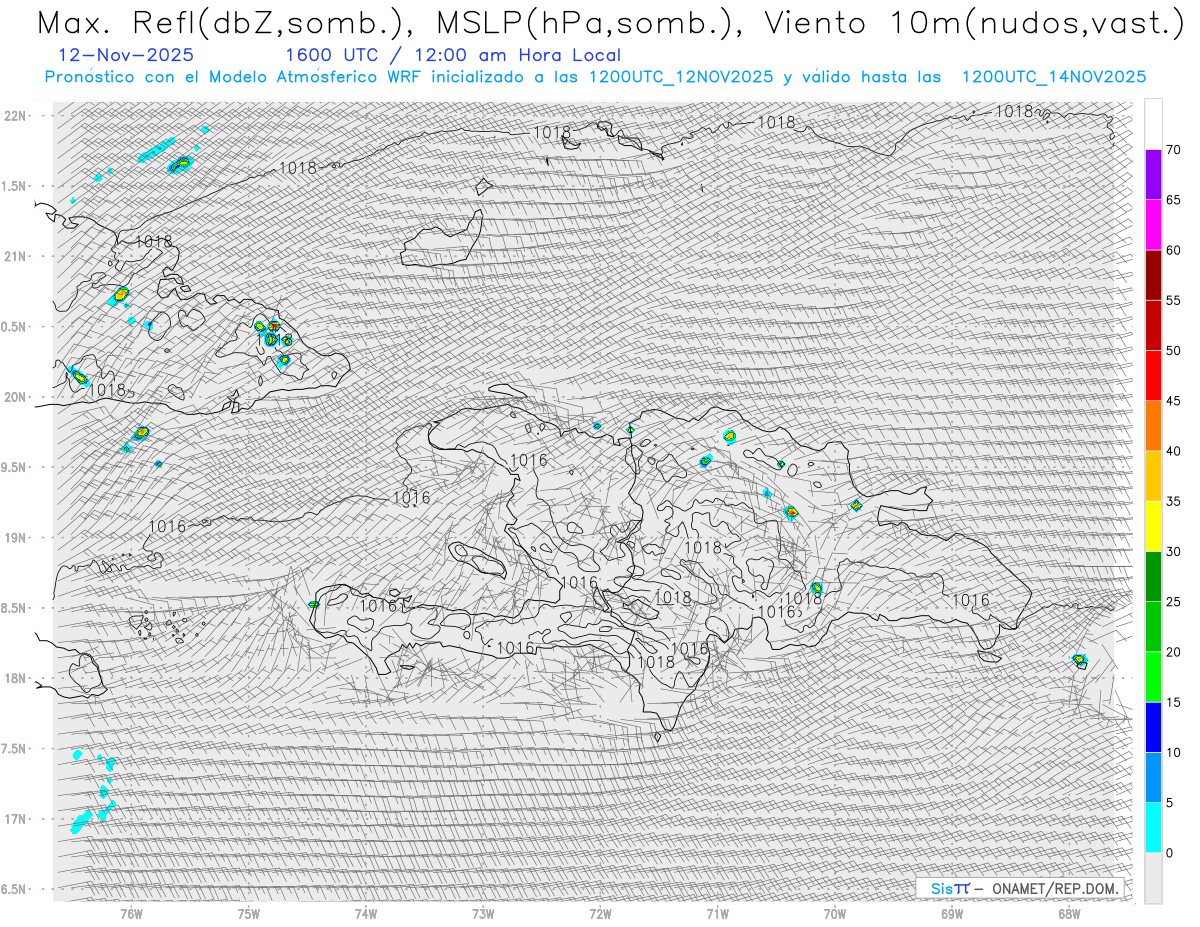Click the colorbar tick value '65'
This screenshot has height=927, width=1200.
tap(1173, 200)
